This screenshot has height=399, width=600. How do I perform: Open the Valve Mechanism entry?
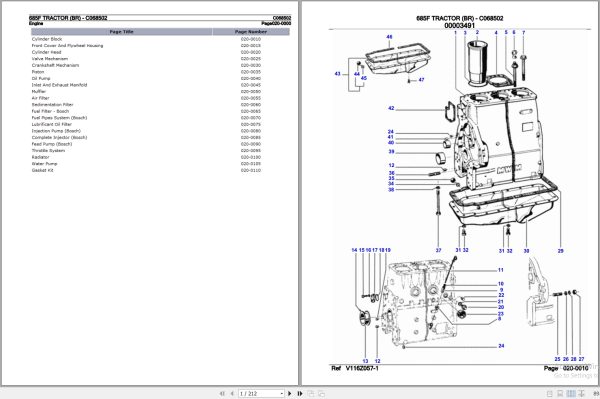click(50, 59)
